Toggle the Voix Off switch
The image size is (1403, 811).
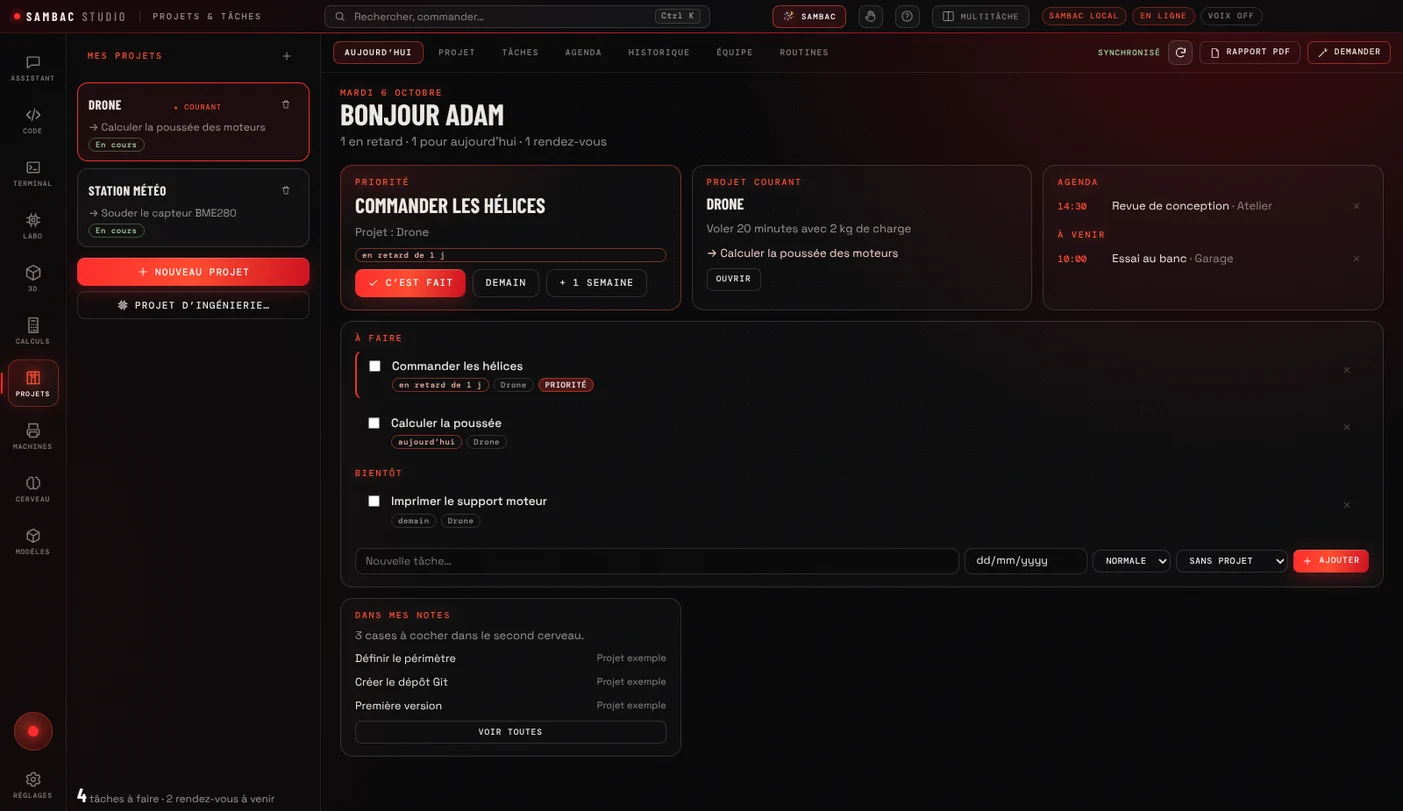click(x=1231, y=16)
